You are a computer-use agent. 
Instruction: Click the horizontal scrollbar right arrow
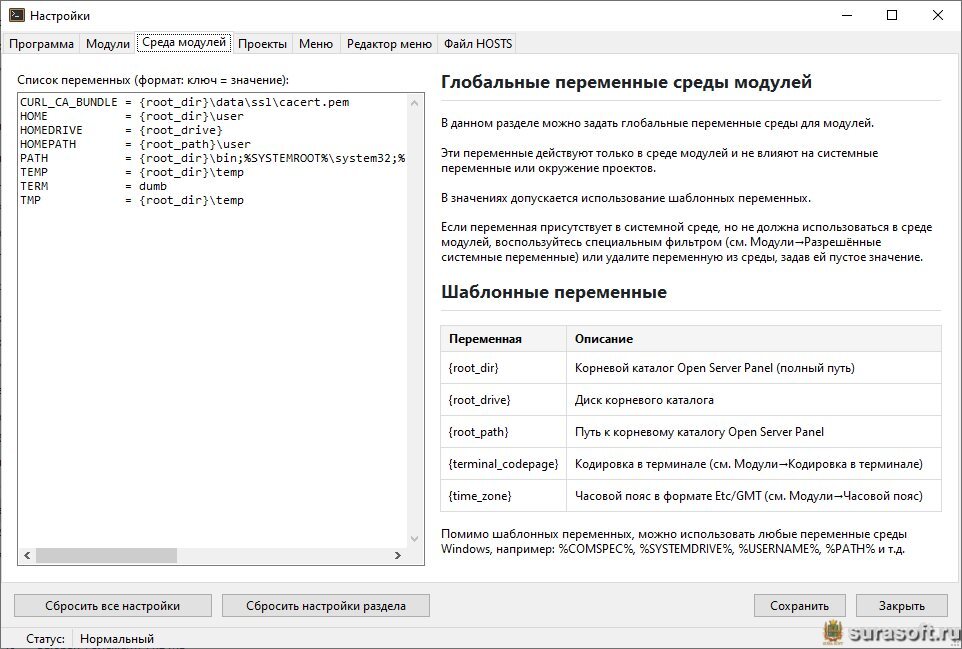[x=397, y=556]
